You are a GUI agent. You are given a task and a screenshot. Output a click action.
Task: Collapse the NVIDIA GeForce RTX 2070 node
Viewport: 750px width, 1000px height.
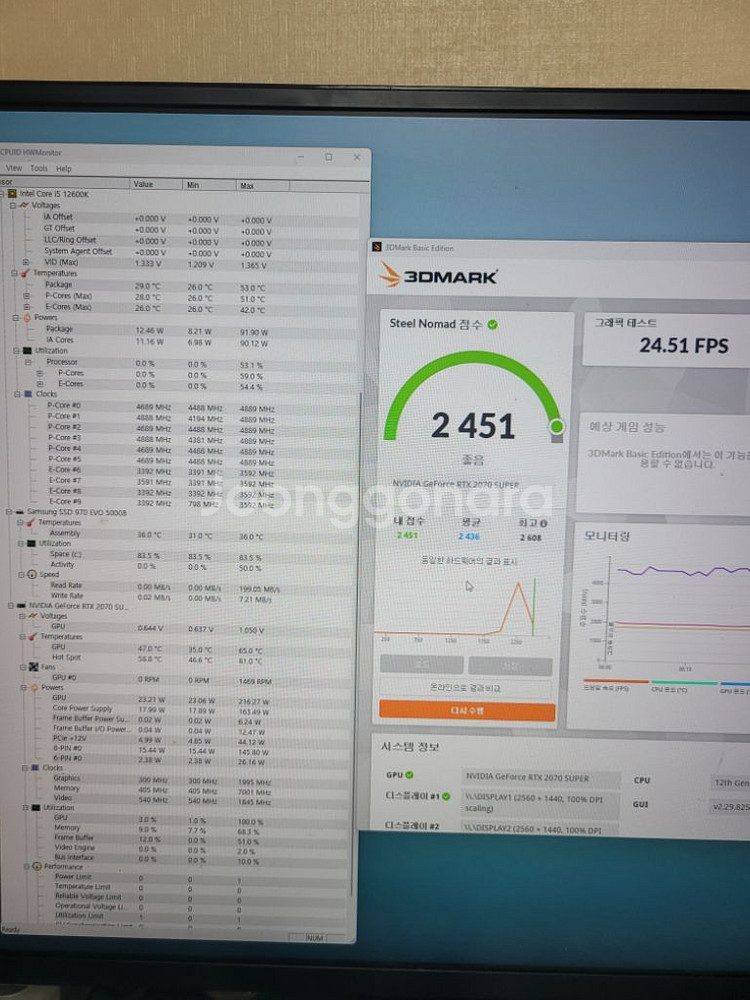pyautogui.click(x=10, y=605)
